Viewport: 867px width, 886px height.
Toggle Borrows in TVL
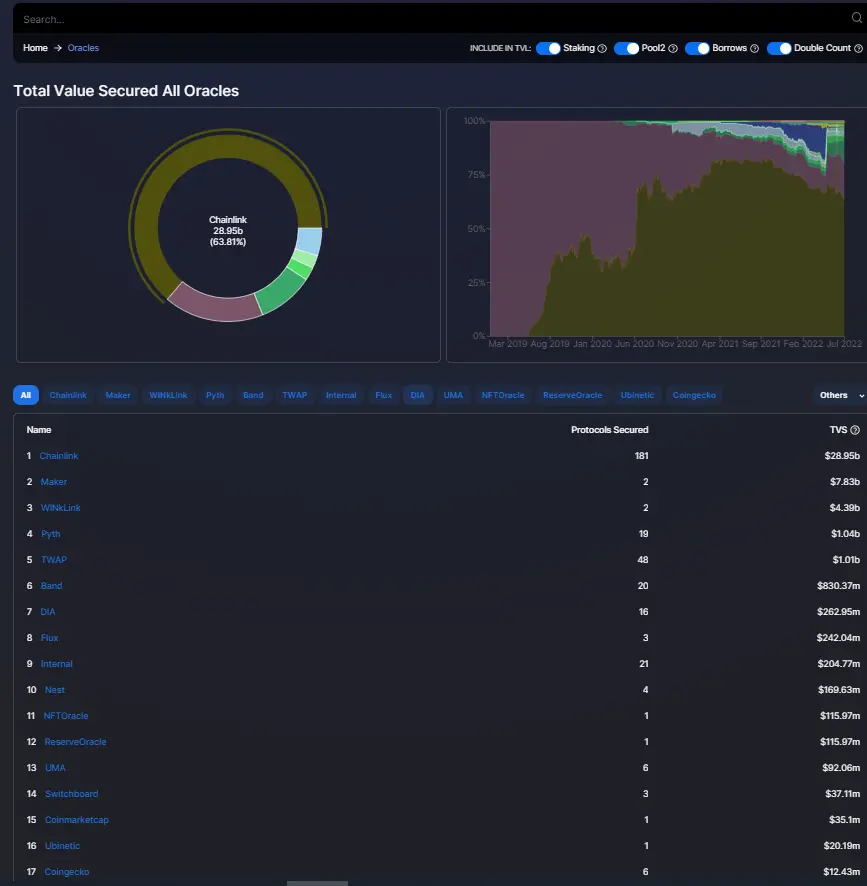697,48
